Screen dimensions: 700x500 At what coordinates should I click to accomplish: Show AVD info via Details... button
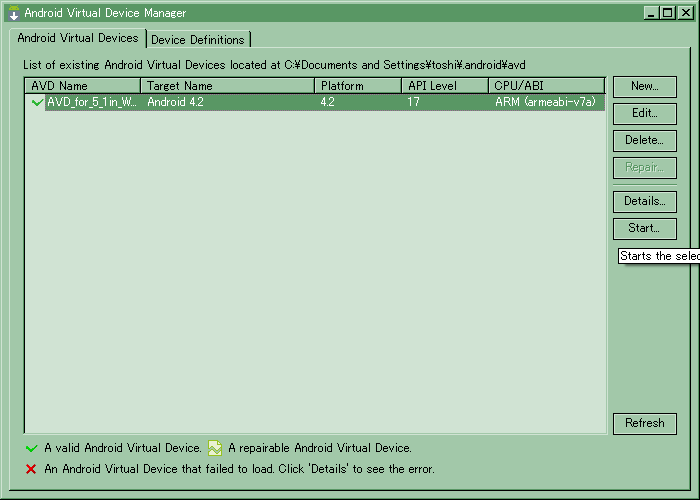pyautogui.click(x=645, y=202)
